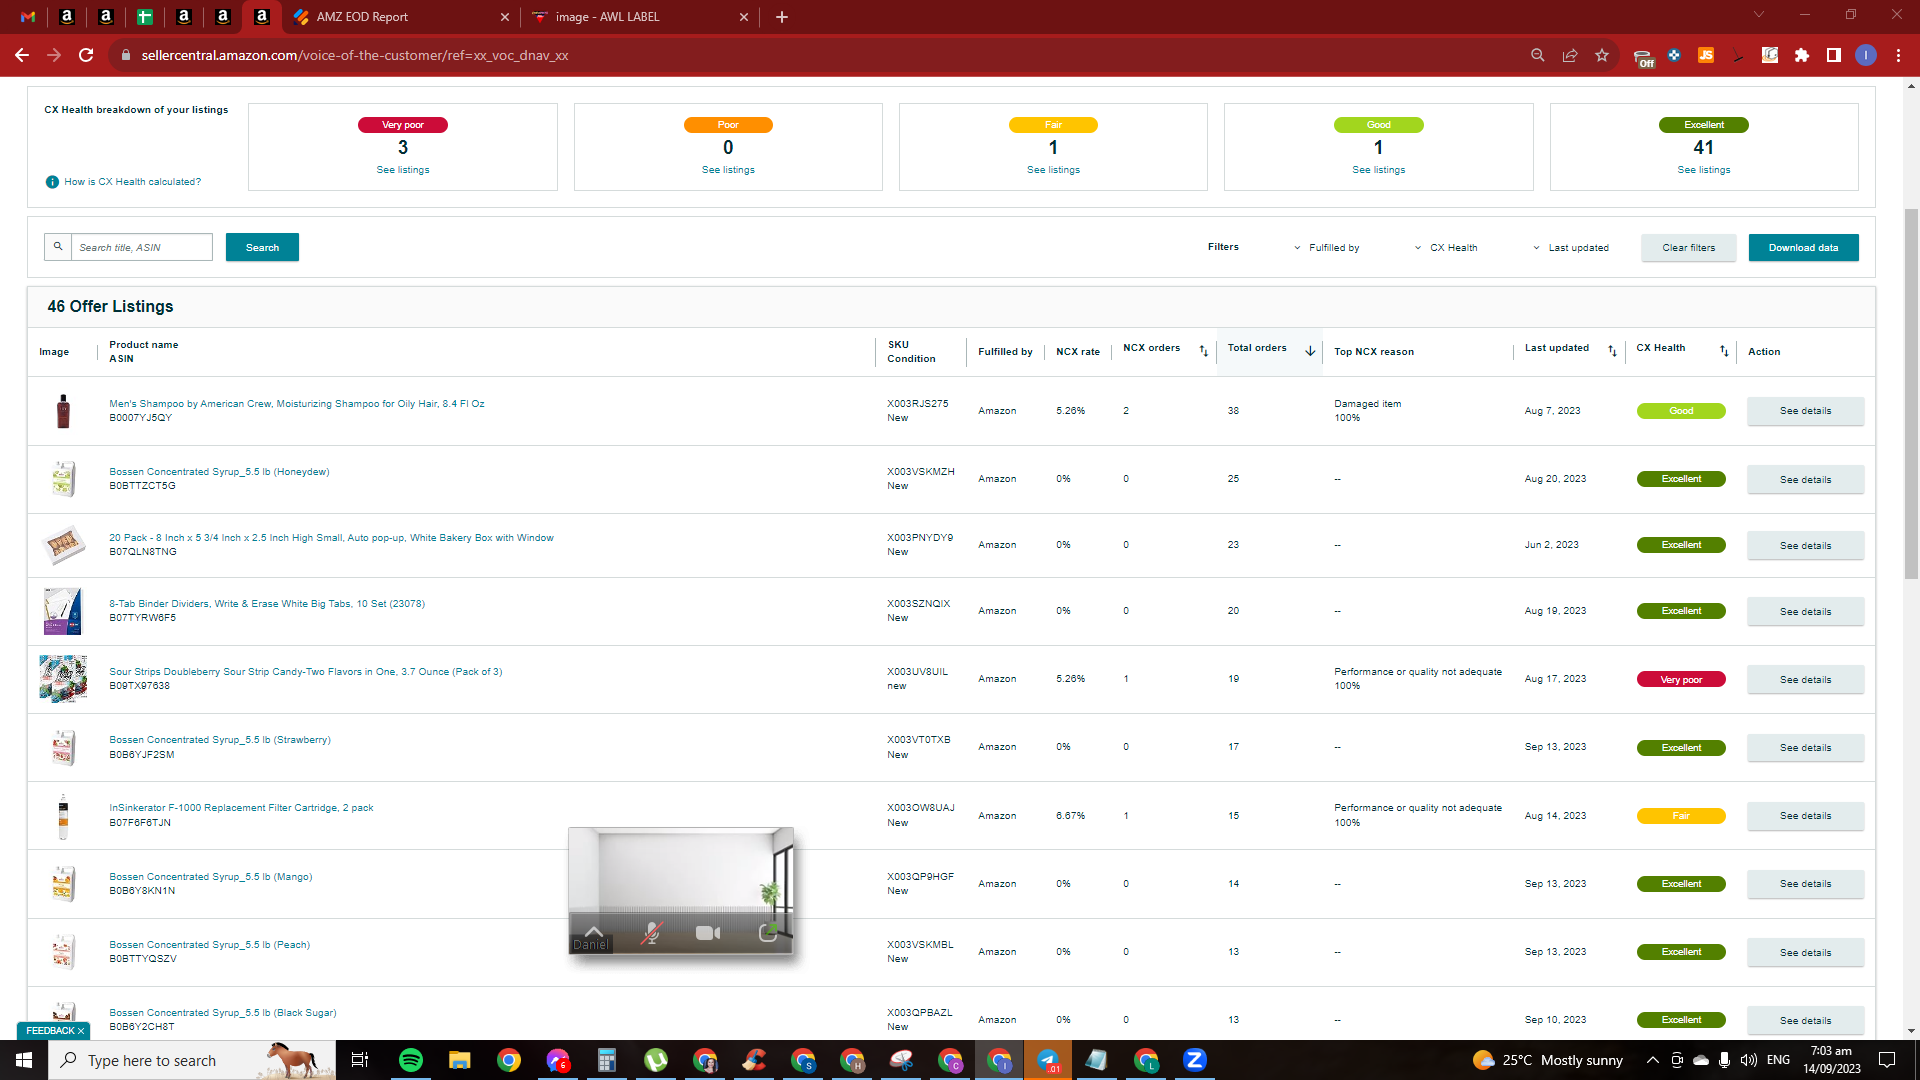The image size is (1920, 1080).
Task: Expand the CX Health filter dropdown
Action: point(1446,248)
